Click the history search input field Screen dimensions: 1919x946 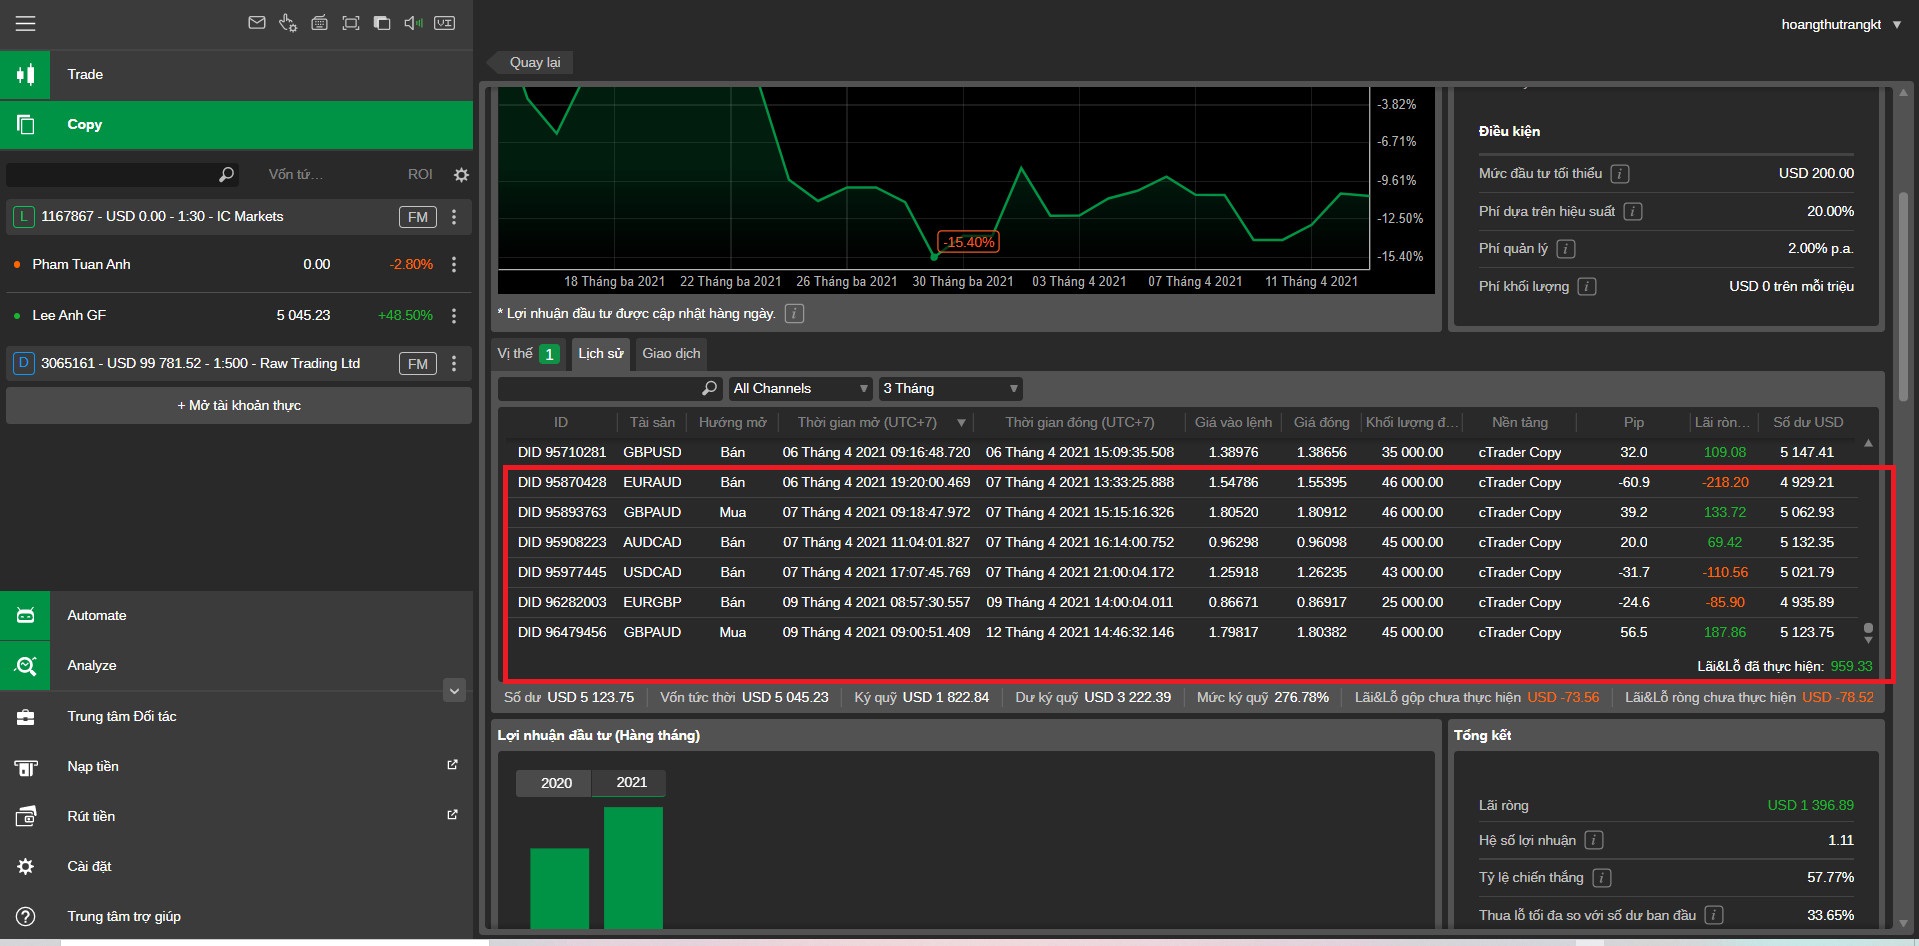(600, 389)
